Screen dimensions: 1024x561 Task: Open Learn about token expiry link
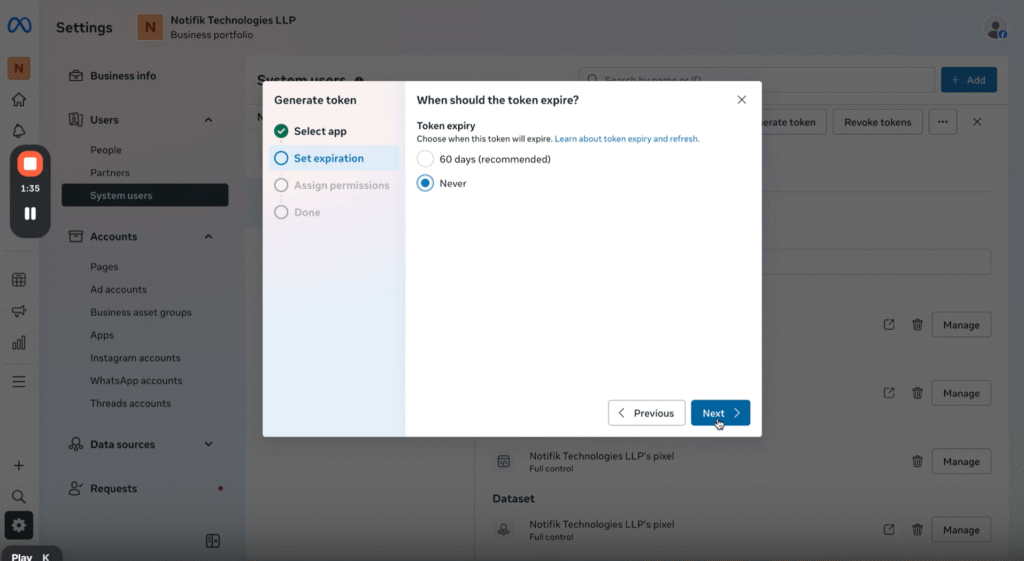(627, 139)
